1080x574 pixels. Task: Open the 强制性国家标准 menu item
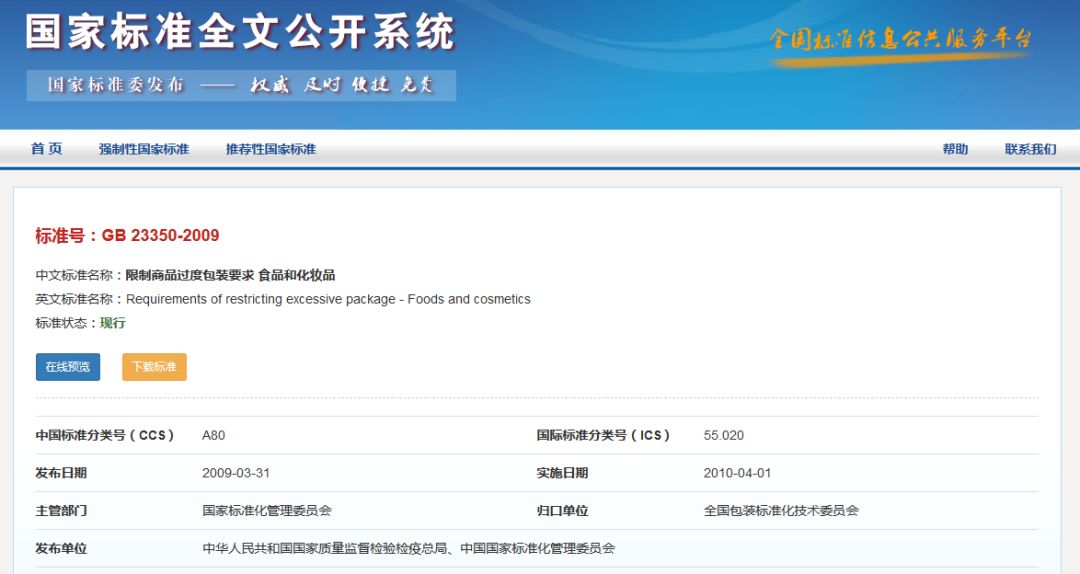pyautogui.click(x=143, y=149)
